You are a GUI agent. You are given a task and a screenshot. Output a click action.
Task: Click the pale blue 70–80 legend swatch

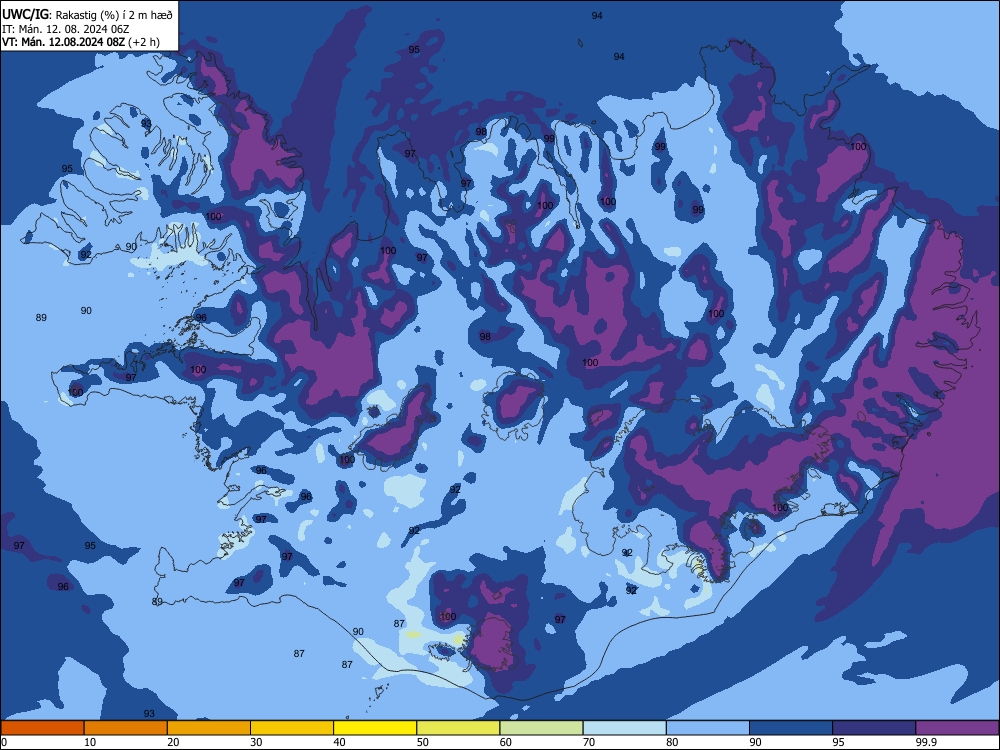[x=624, y=728]
